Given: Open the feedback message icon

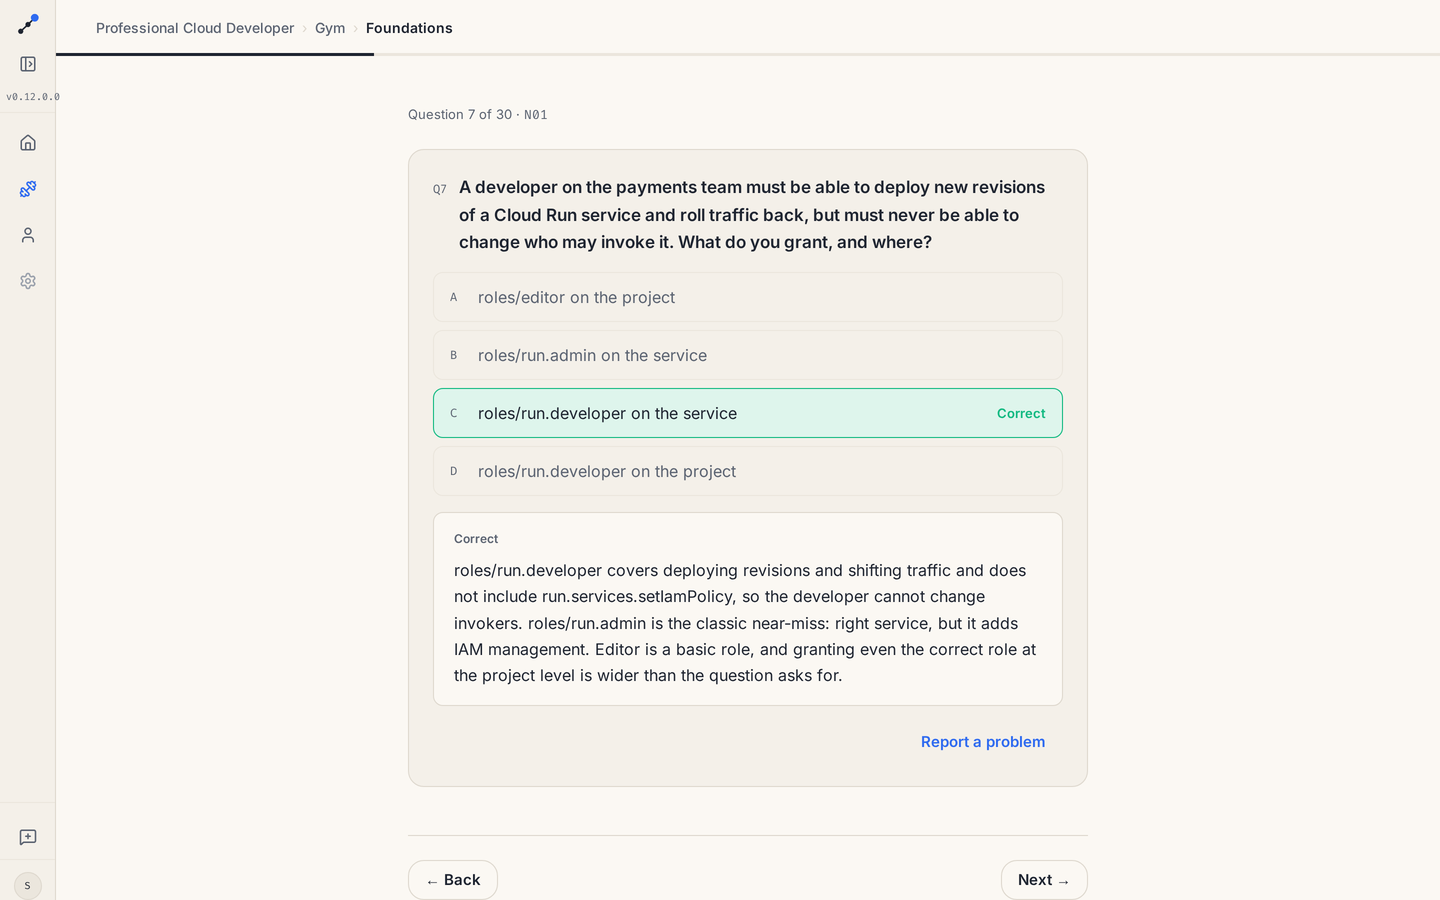Looking at the screenshot, I should (28, 837).
